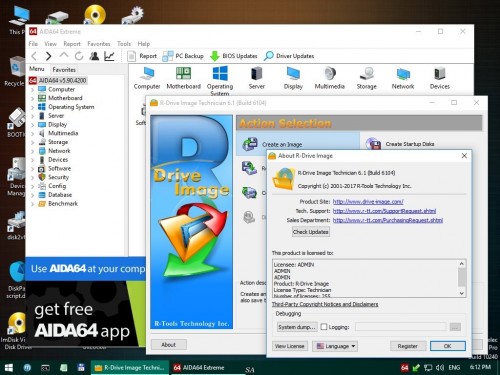The width and height of the screenshot is (500, 375).
Task: Click the AIDA64 tray icon in taskbar
Action: [x=405, y=368]
